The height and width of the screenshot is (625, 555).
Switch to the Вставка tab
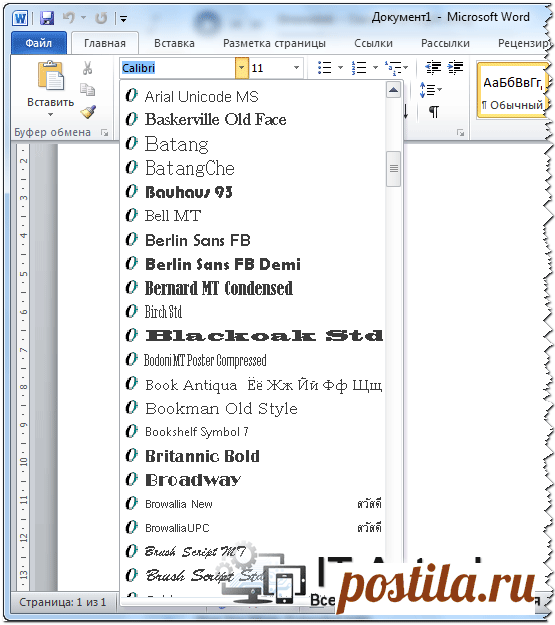point(174,43)
